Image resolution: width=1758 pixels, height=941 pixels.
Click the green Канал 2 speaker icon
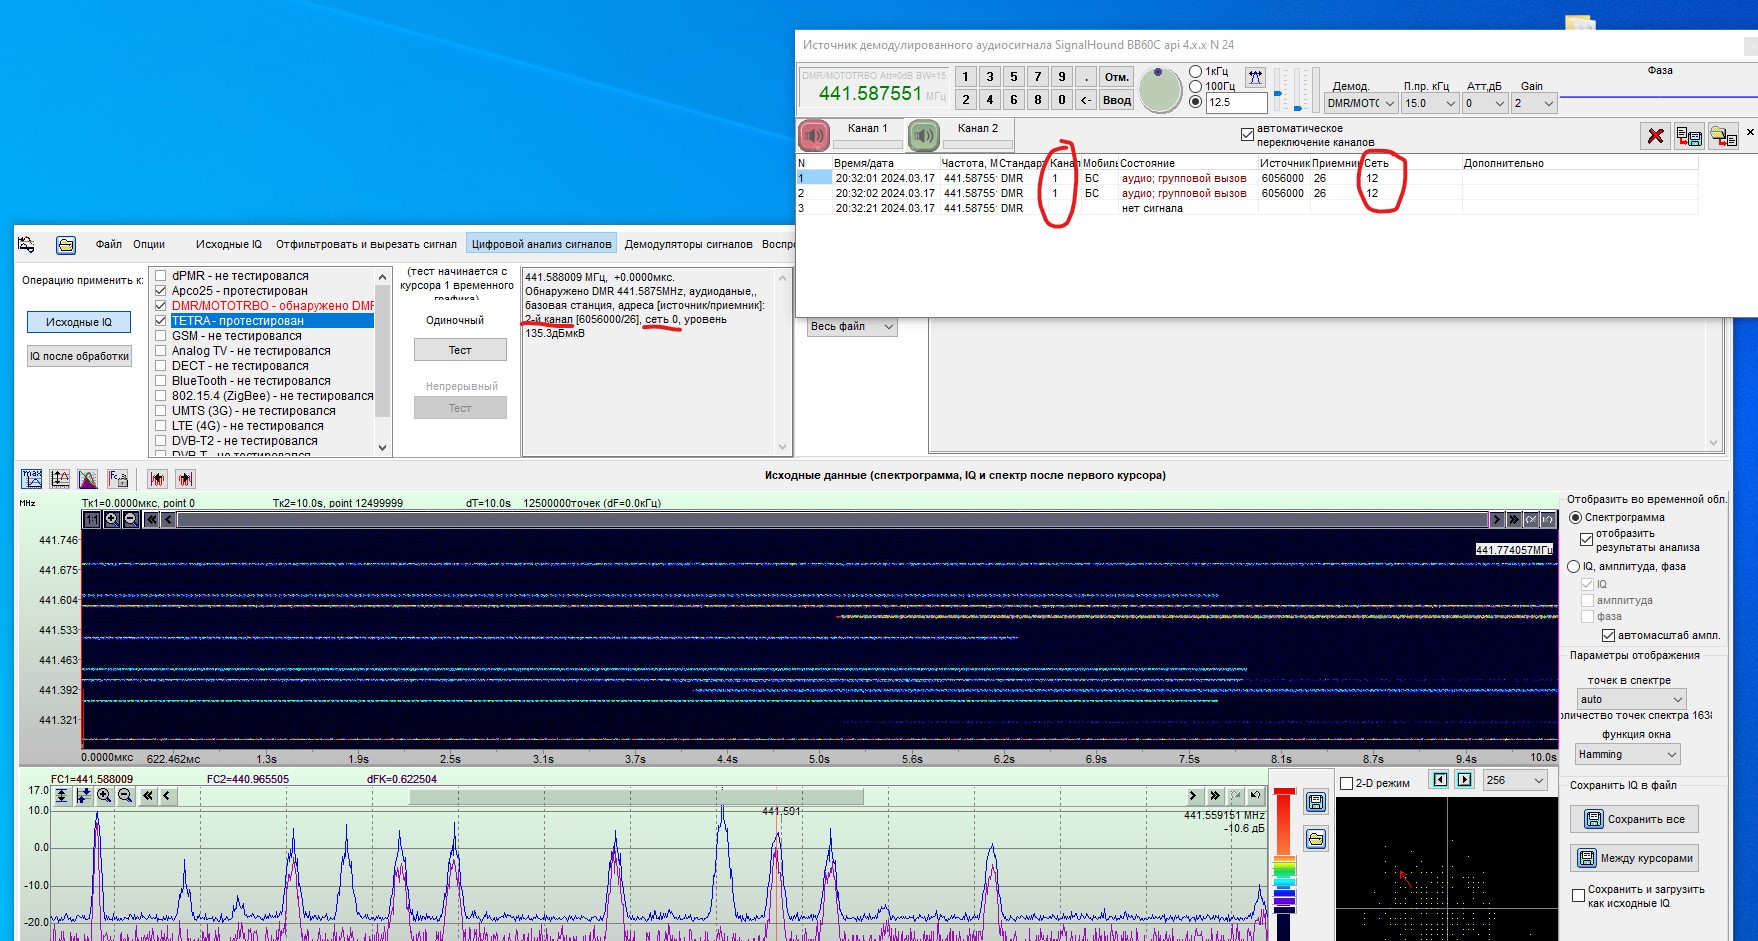pyautogui.click(x=924, y=134)
